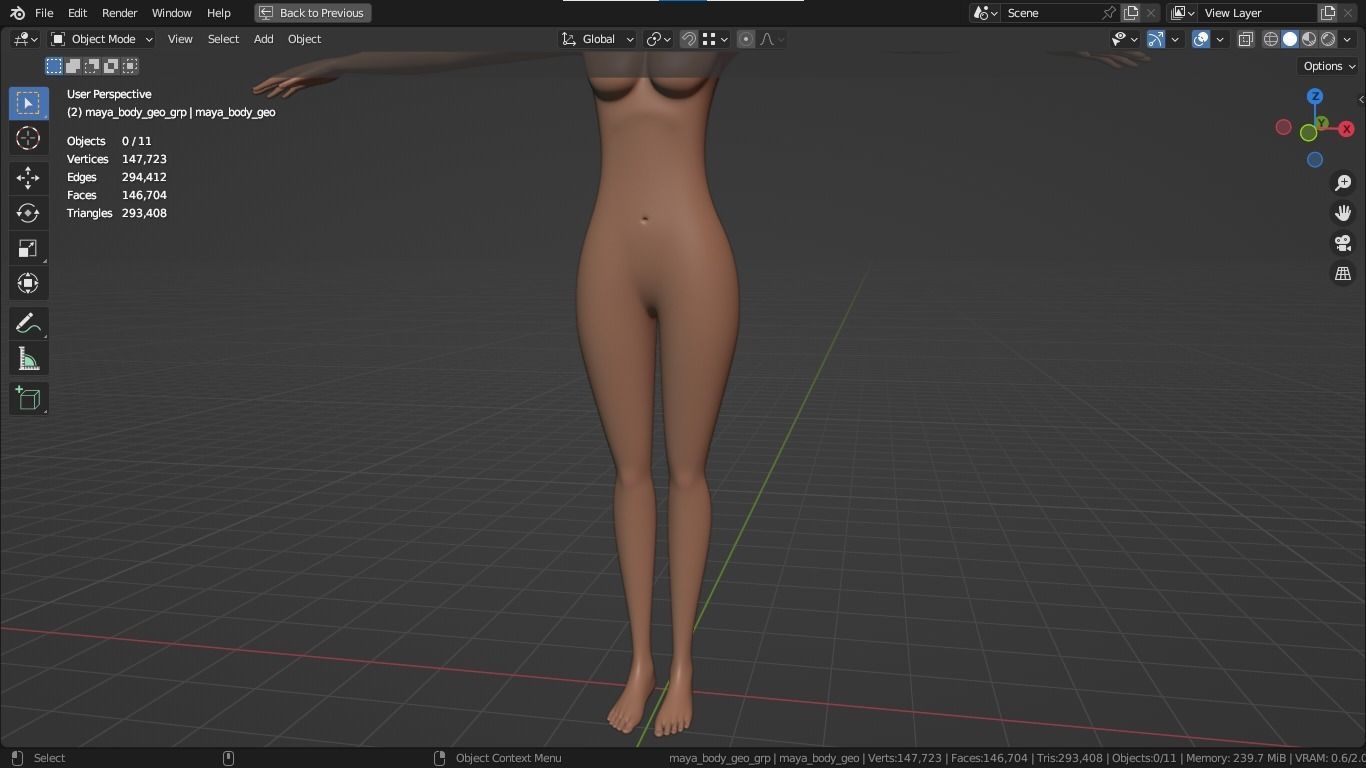The image size is (1366, 768).
Task: Switch to material preview shading
Action: click(1309, 39)
